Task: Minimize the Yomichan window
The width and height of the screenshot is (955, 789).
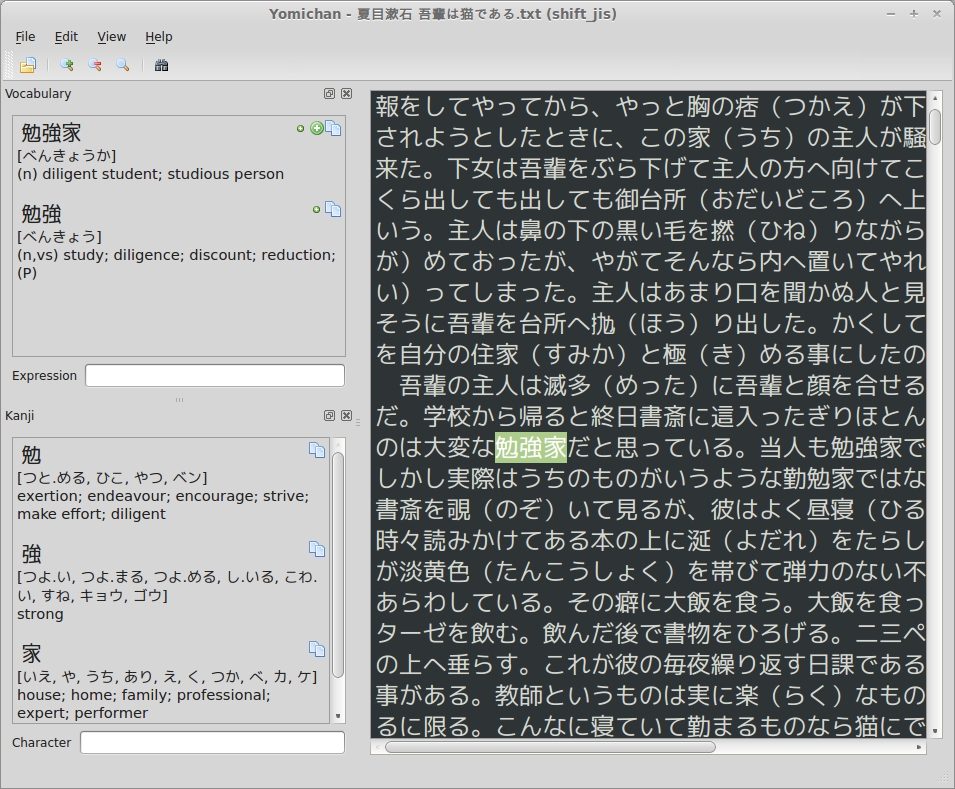Action: 891,14
